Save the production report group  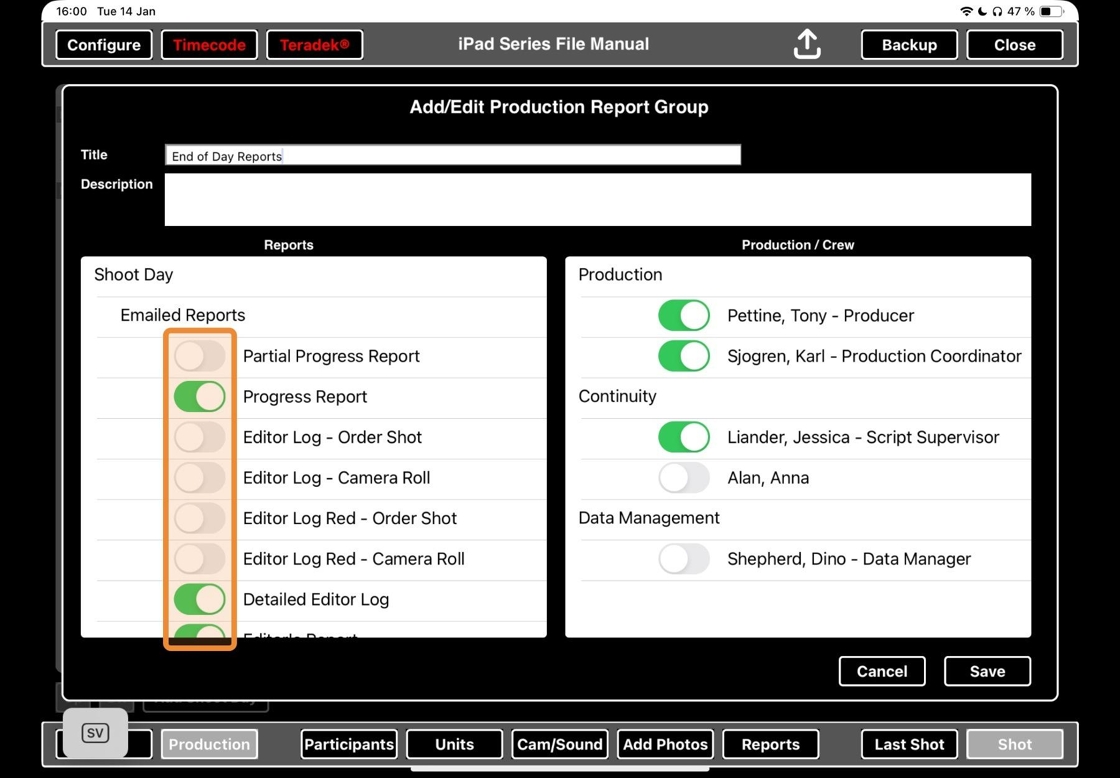tap(987, 671)
